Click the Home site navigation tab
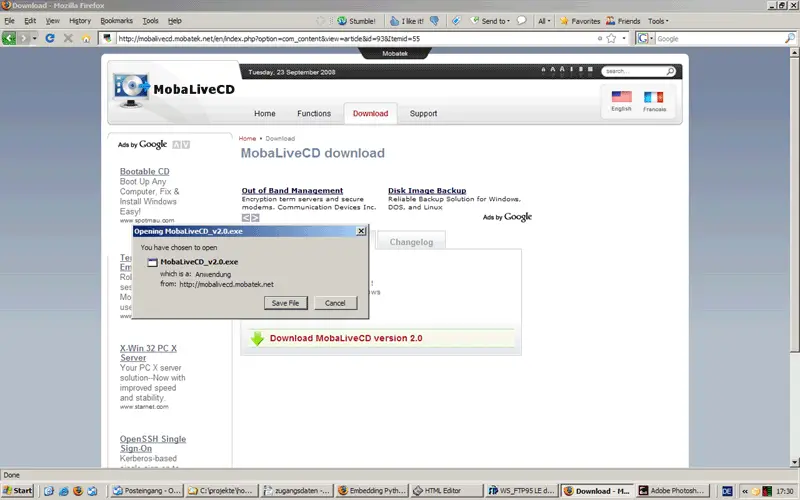Viewport: 800px width, 500px height. (265, 113)
